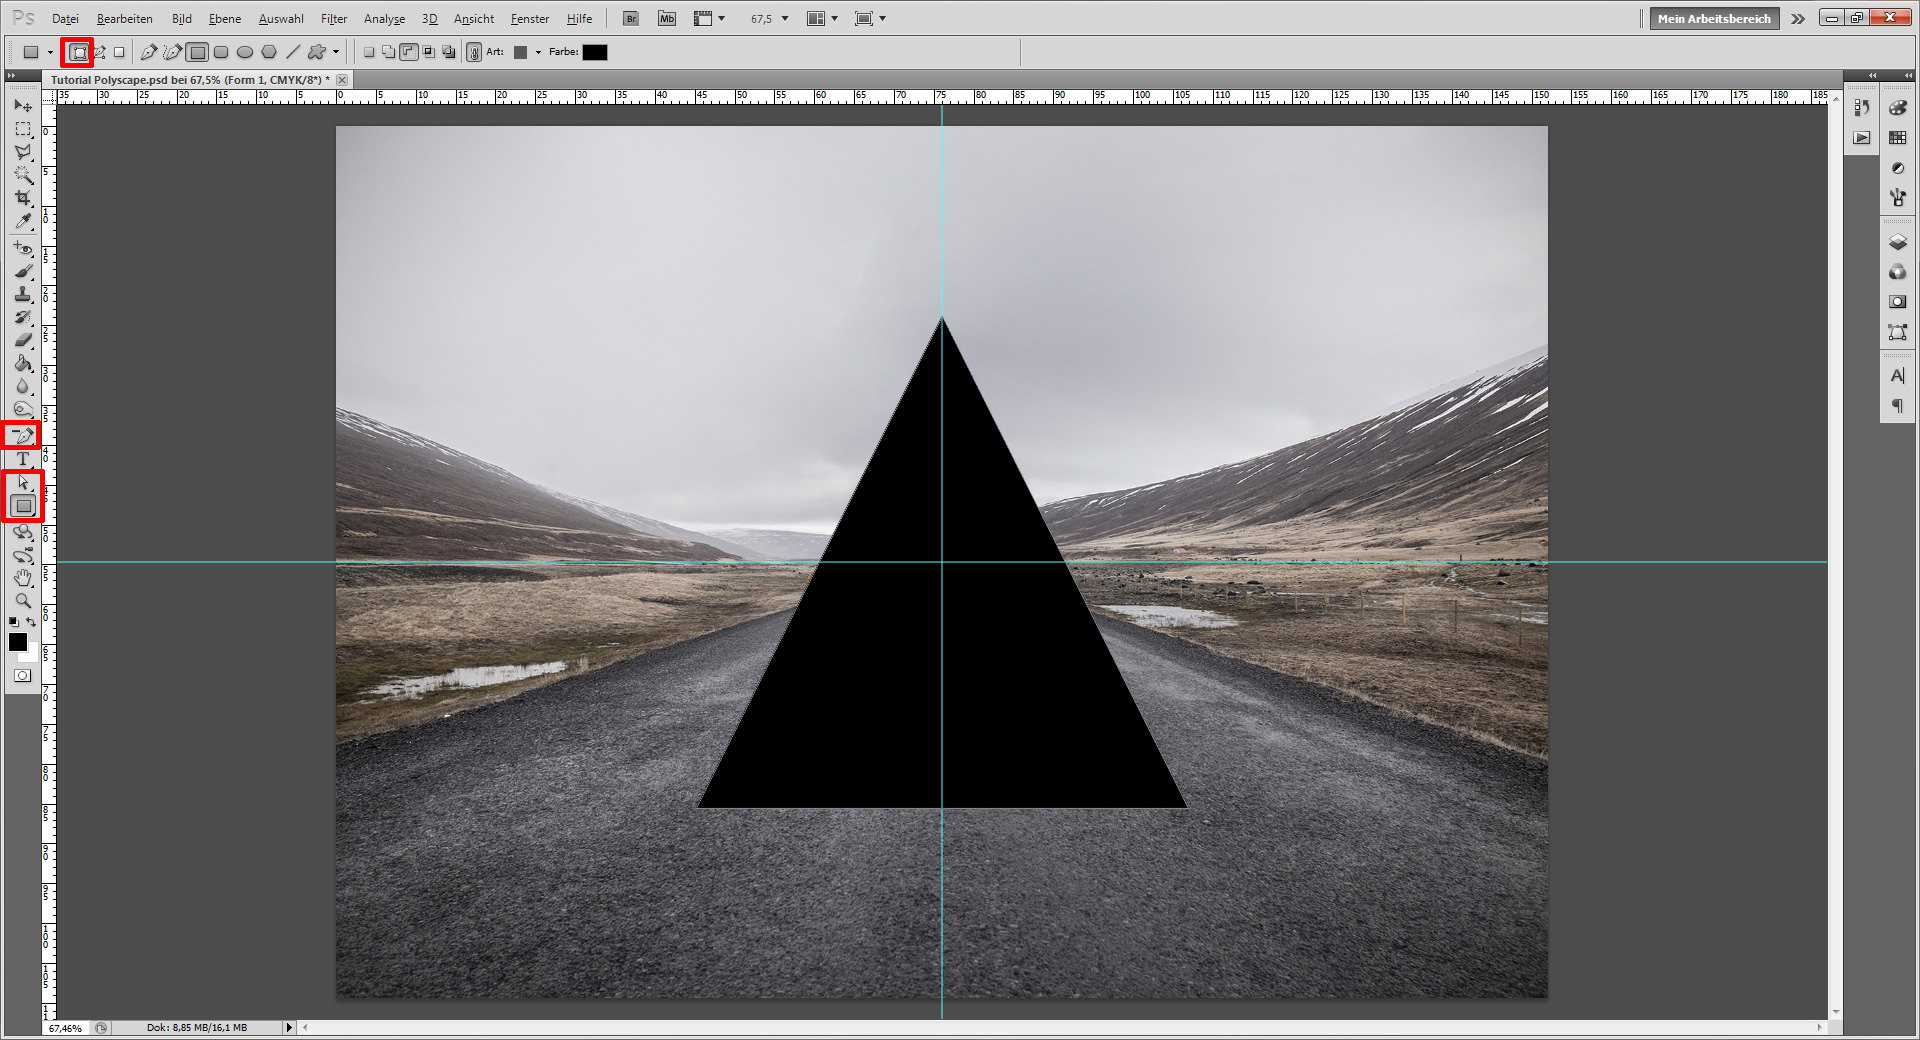The image size is (1920, 1040).
Task: Open the Layers panel from the right dock
Action: [1898, 242]
